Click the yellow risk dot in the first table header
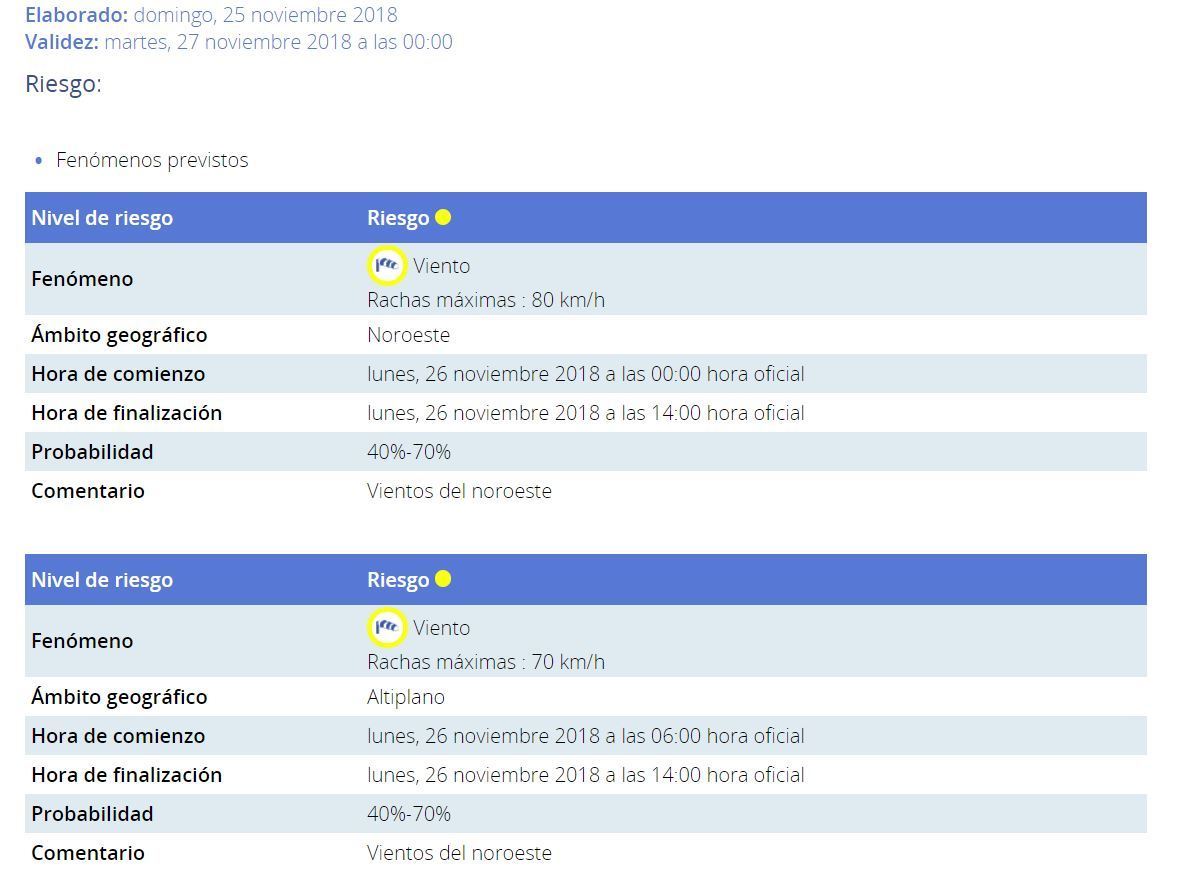This screenshot has height=886, width=1177. pyautogui.click(x=443, y=217)
